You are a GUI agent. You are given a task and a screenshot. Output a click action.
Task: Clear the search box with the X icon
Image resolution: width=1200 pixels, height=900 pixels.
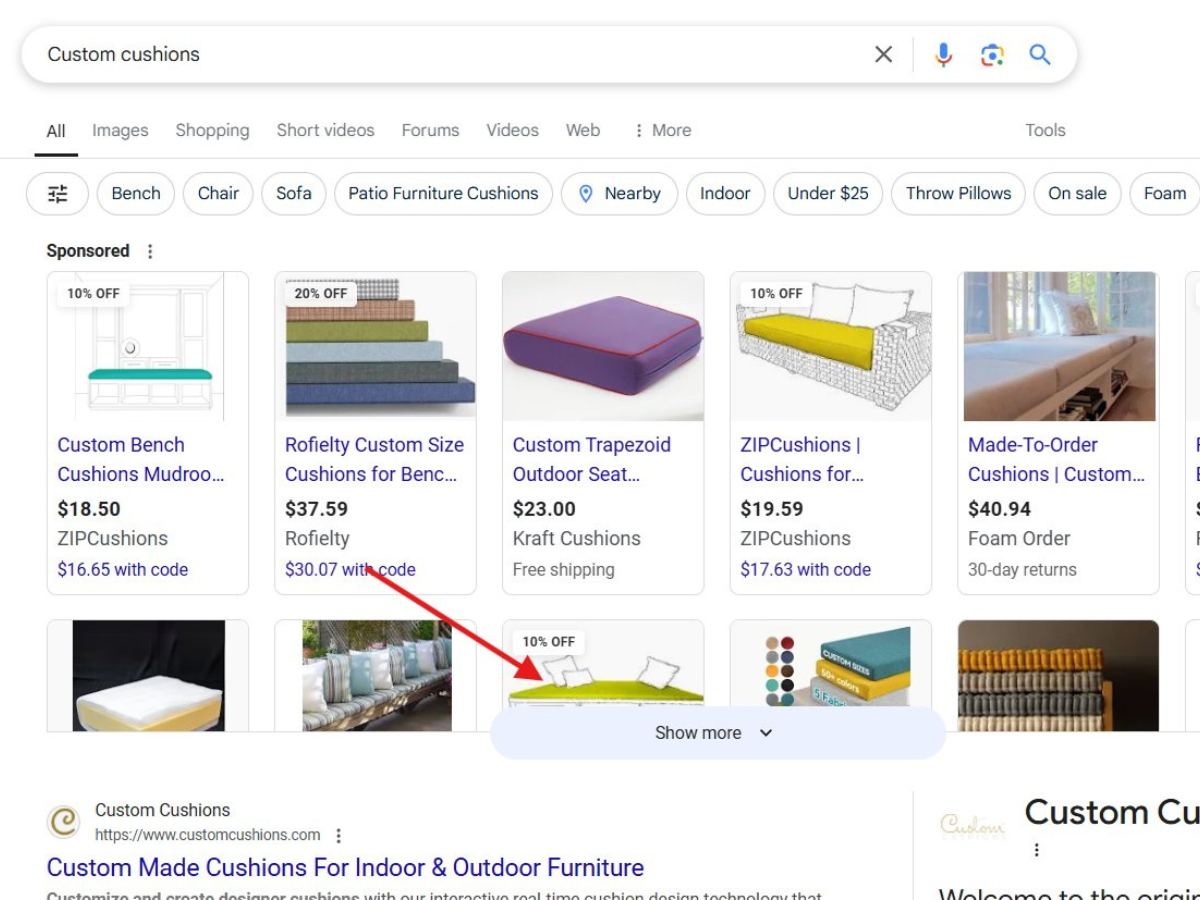click(x=883, y=55)
